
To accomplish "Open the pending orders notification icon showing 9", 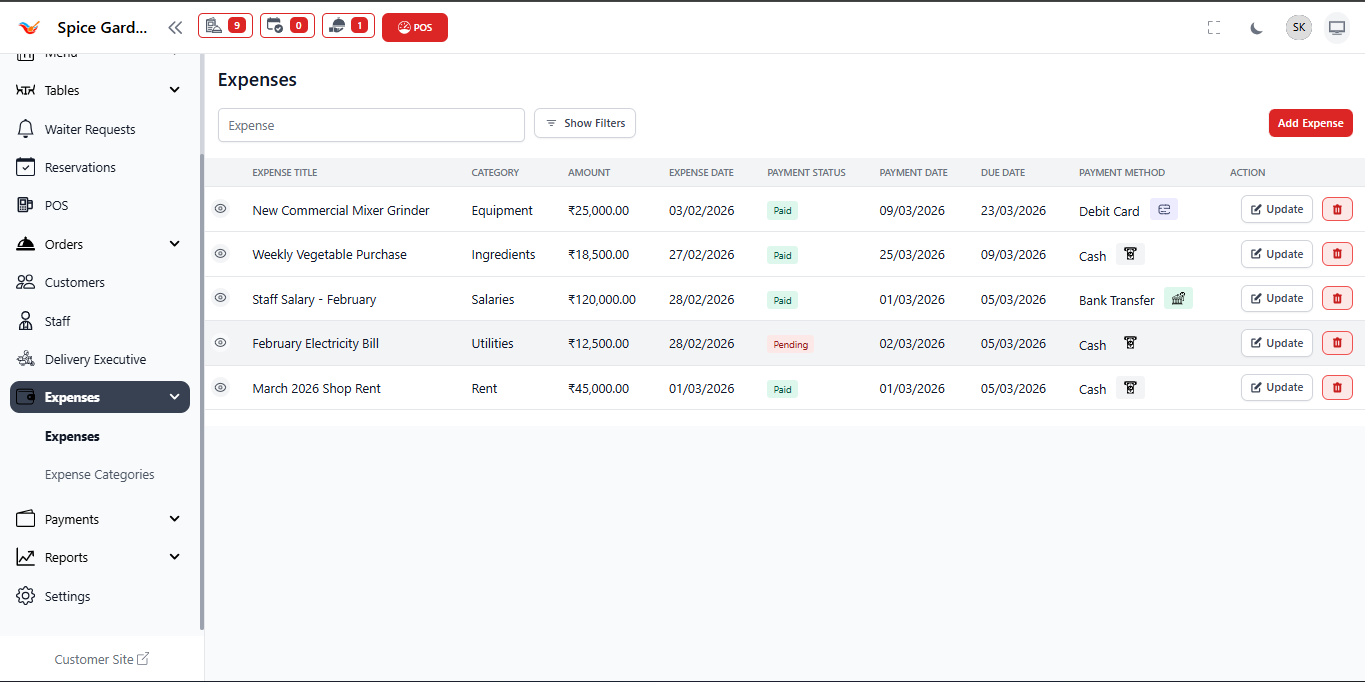I will click(x=225, y=26).
